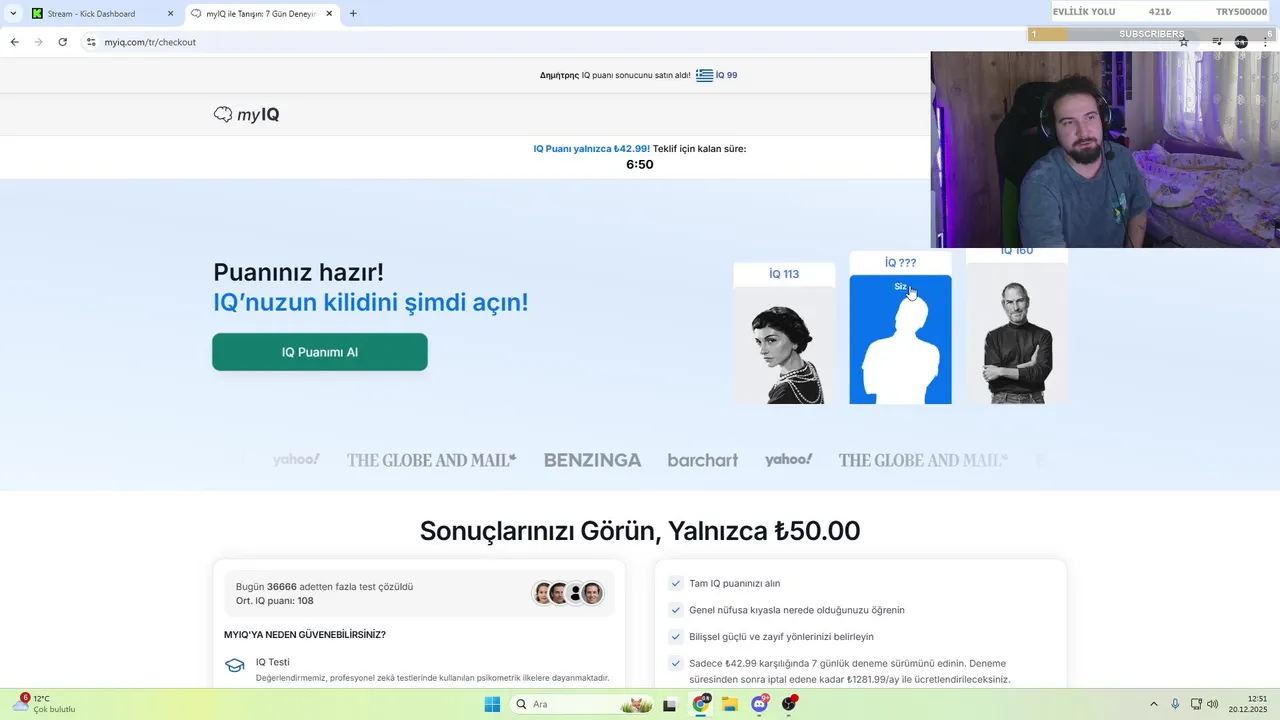Click the 'Sonuçlarınızı Görün, Yalnızca ₺50.00' heading
This screenshot has width=1280, height=720.
tap(640, 531)
